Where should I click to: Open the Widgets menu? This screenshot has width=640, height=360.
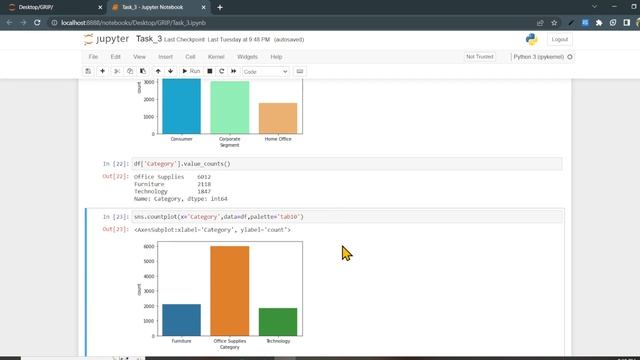pyautogui.click(x=247, y=57)
